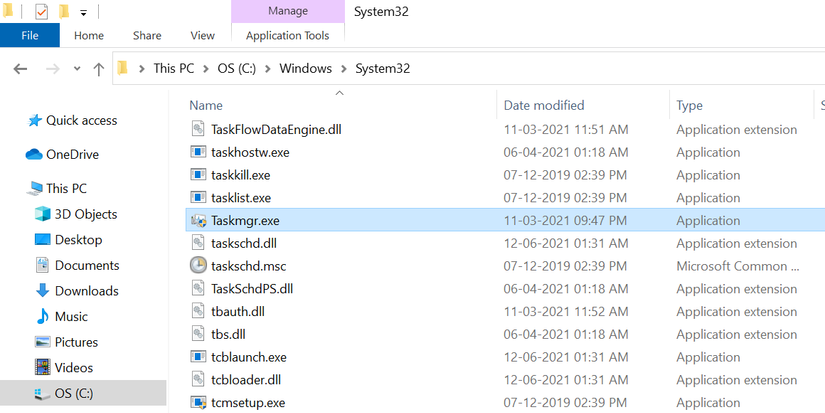
Task: Click the Music note icon
Action: coord(42,316)
